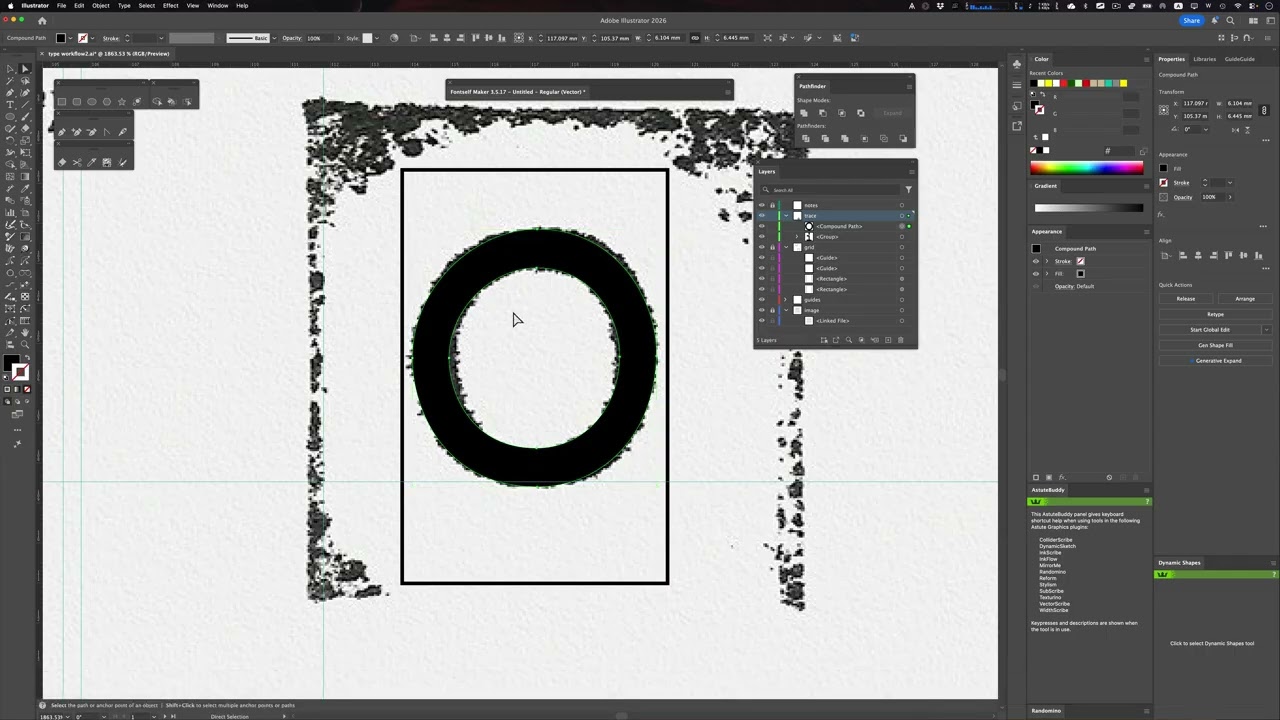The image size is (1280, 720).
Task: Select the Type tool
Action: pyautogui.click(x=9, y=105)
